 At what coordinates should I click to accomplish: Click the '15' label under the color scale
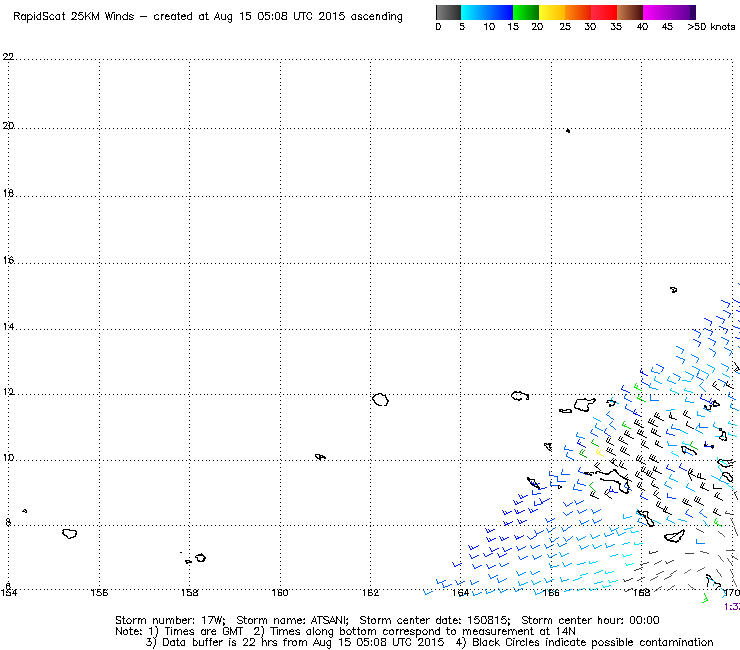tap(513, 26)
